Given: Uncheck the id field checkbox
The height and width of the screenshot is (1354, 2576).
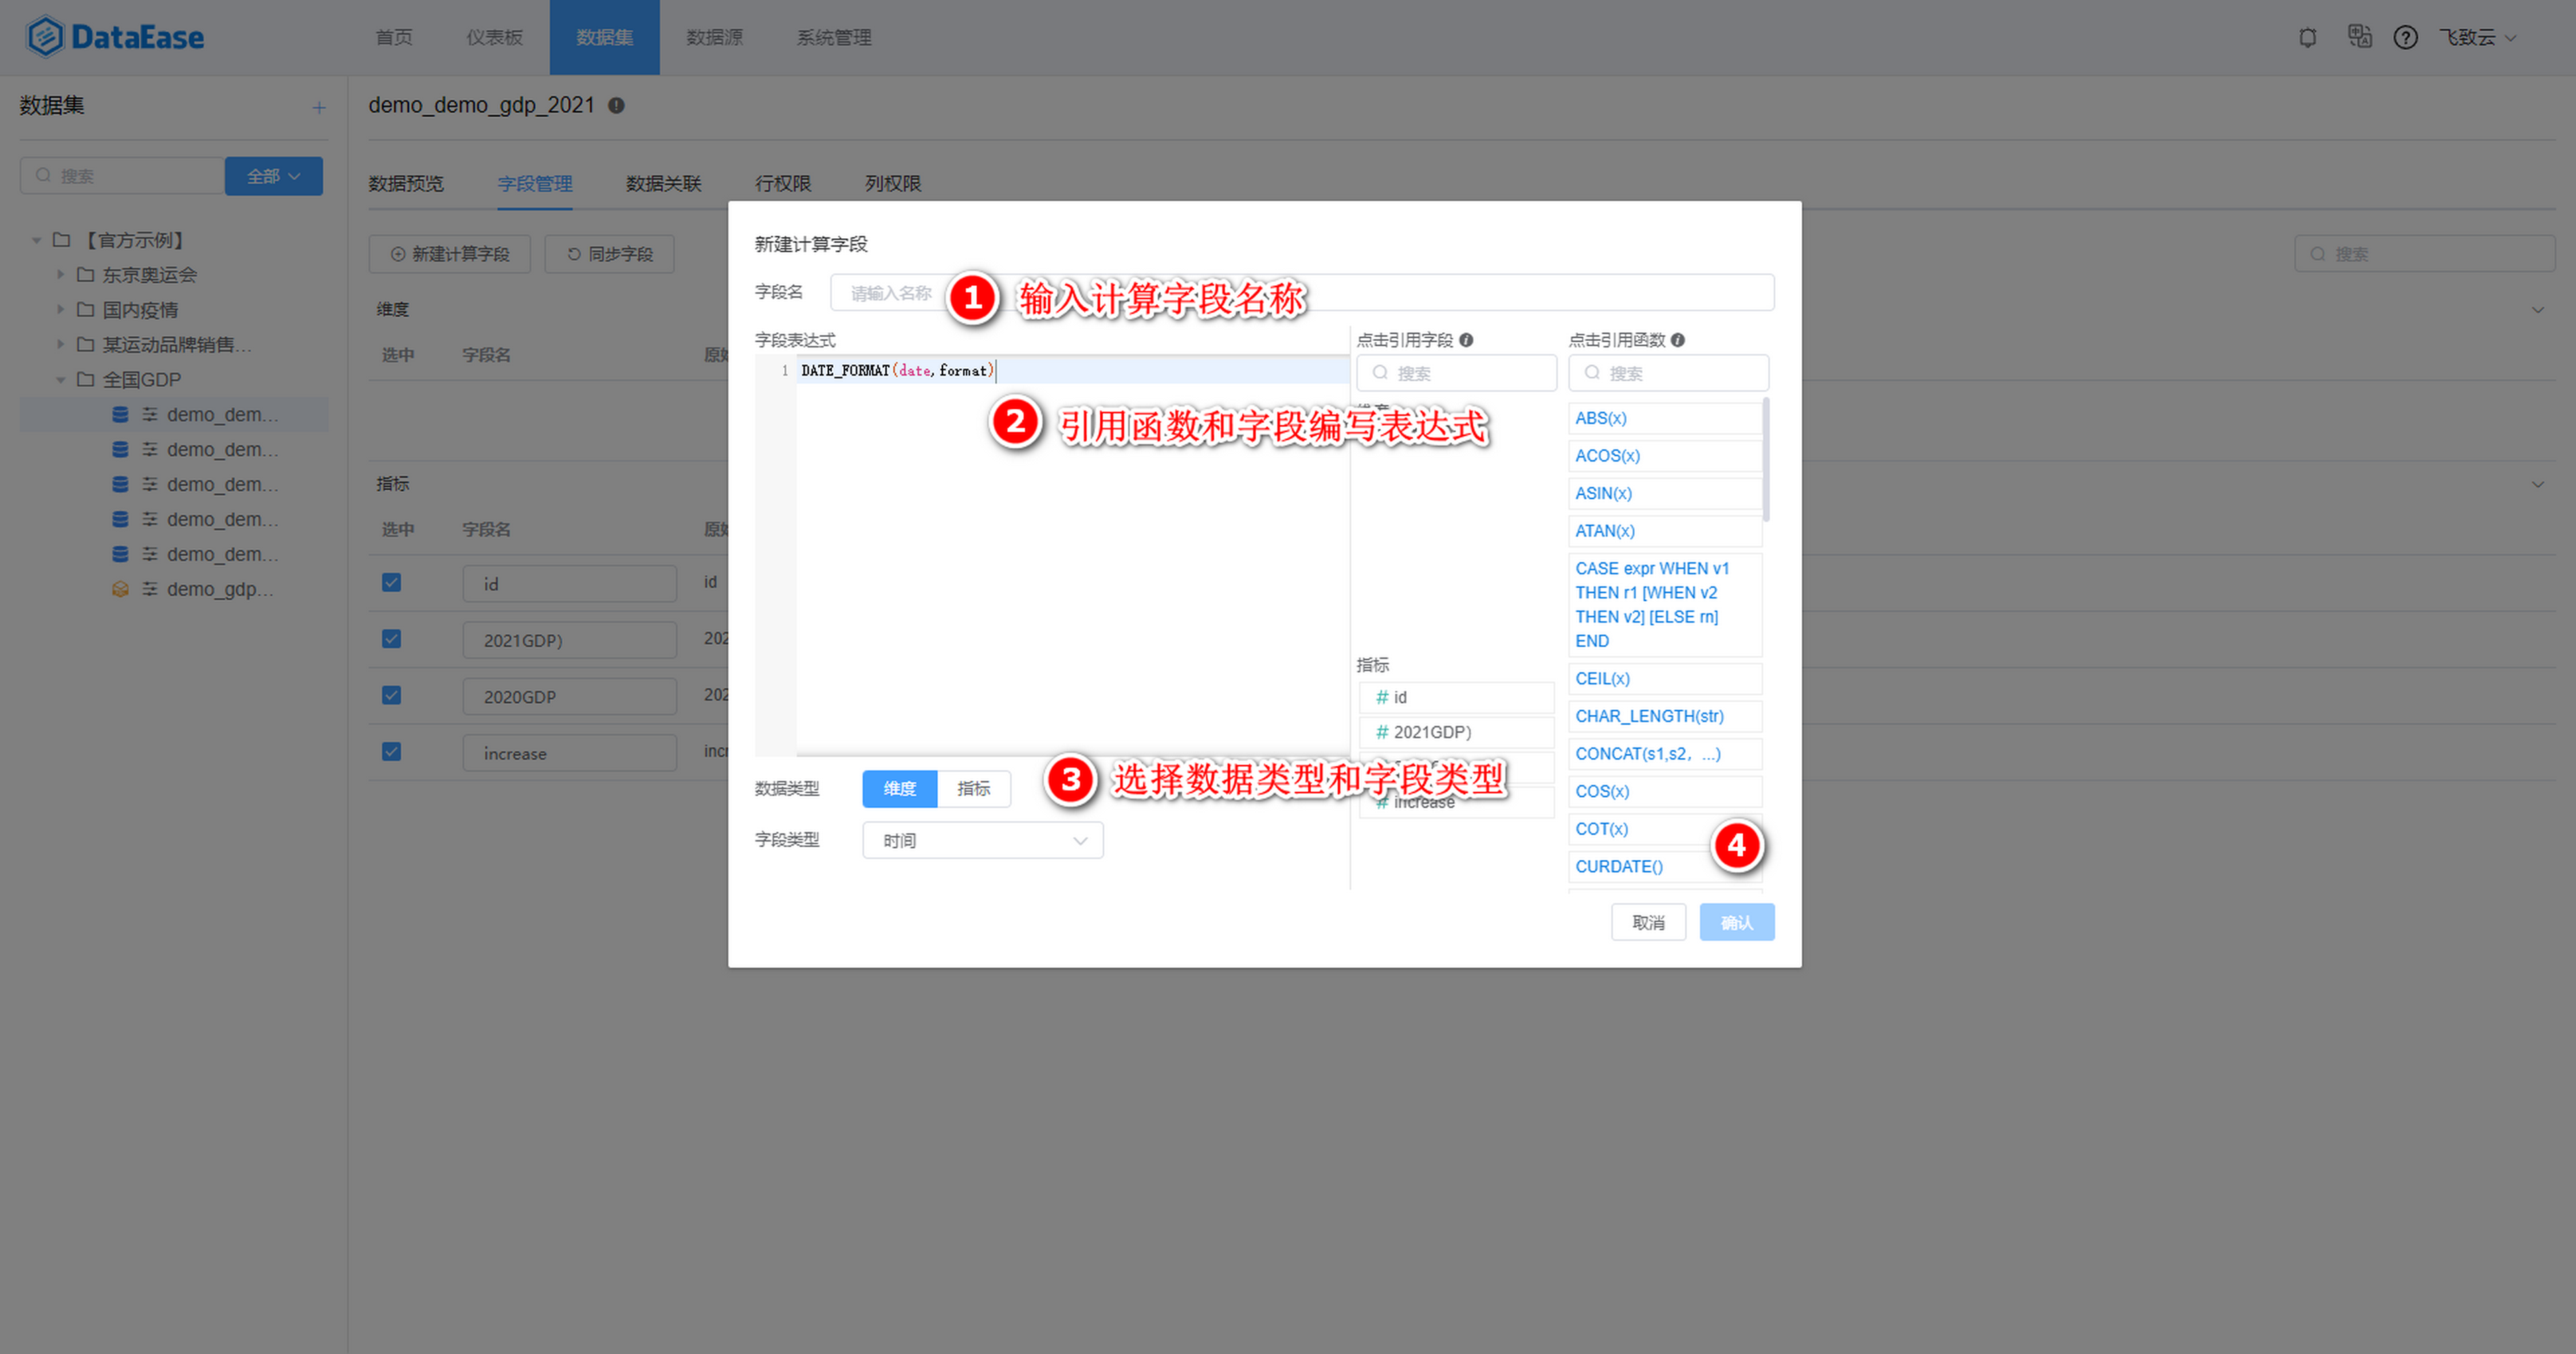Looking at the screenshot, I should (392, 582).
